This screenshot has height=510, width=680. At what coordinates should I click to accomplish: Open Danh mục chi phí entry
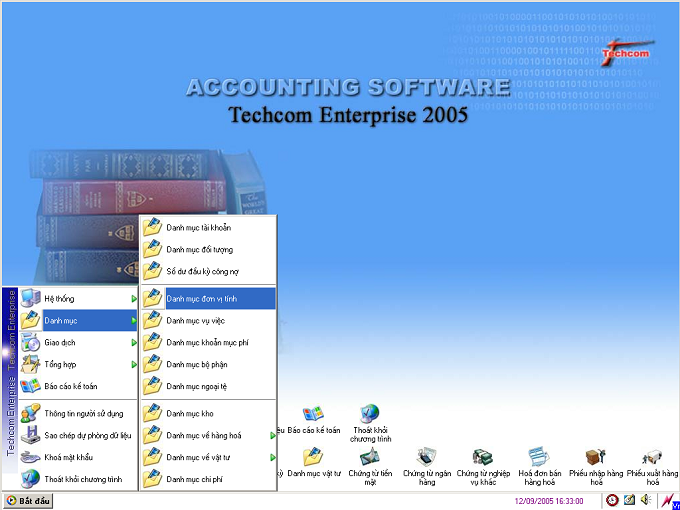tap(209, 479)
